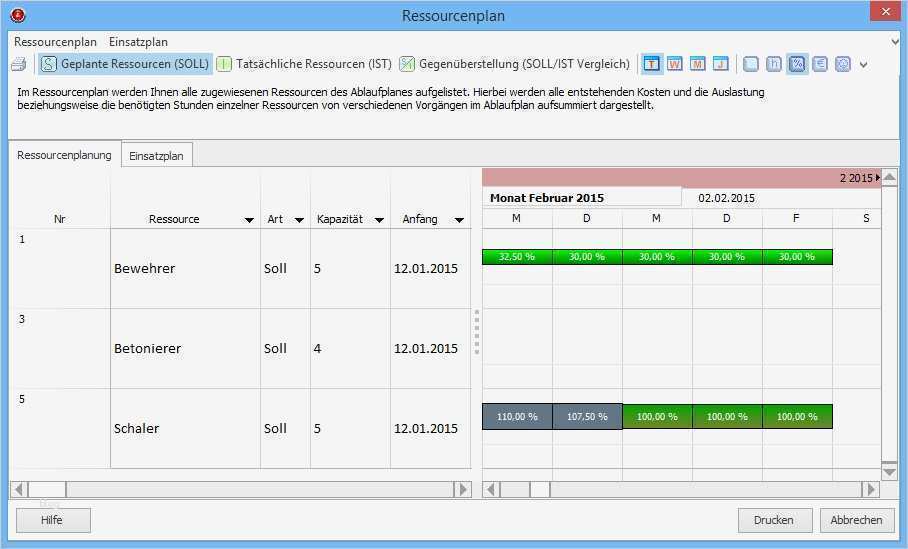Click the Abbrechen button
The image size is (908, 549).
tap(857, 520)
